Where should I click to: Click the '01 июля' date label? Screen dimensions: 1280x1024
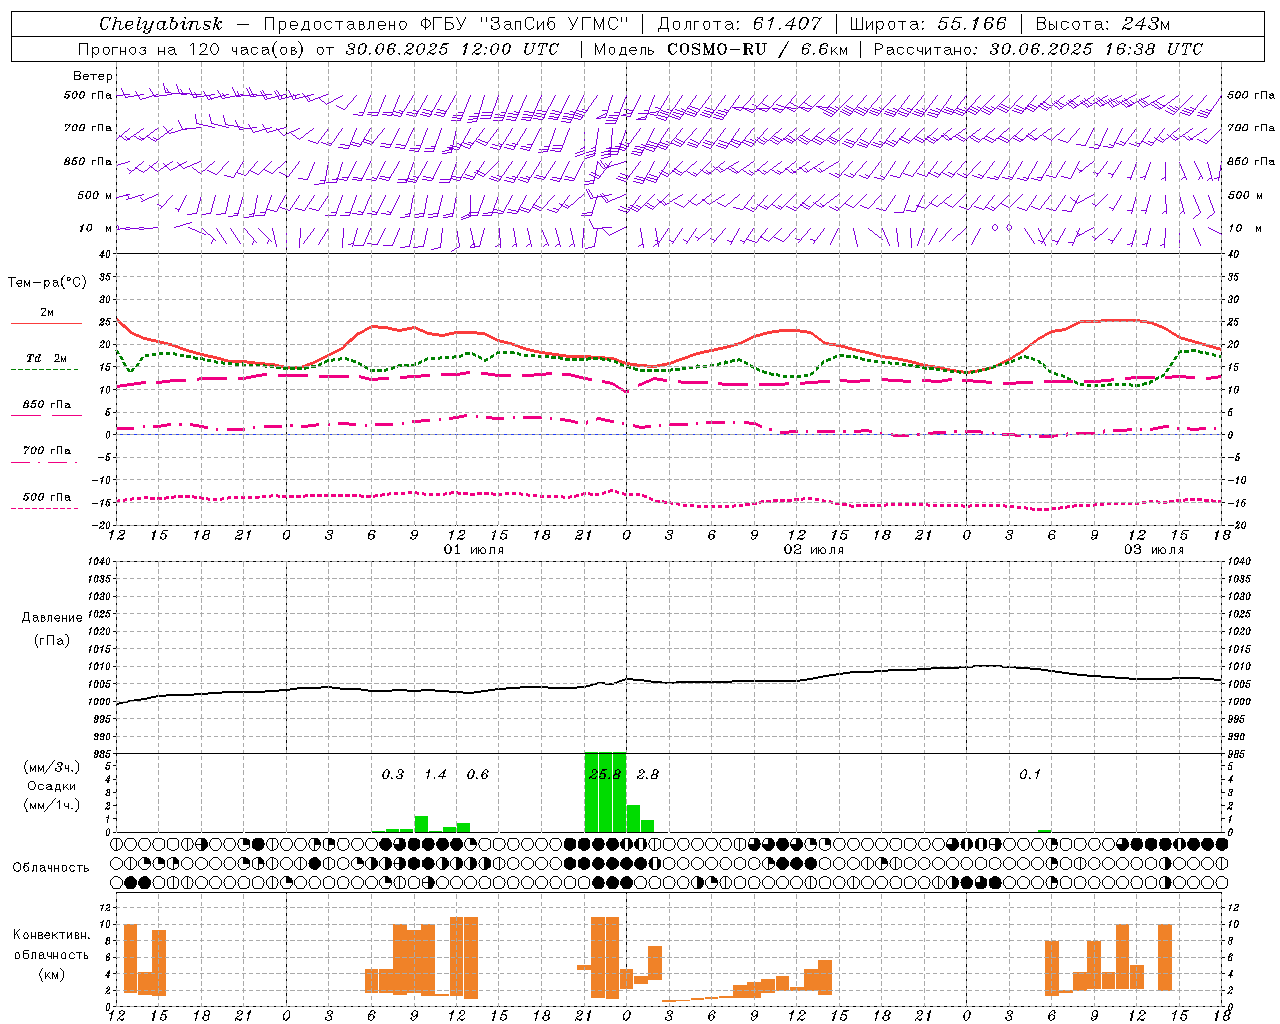pyautogui.click(x=474, y=550)
